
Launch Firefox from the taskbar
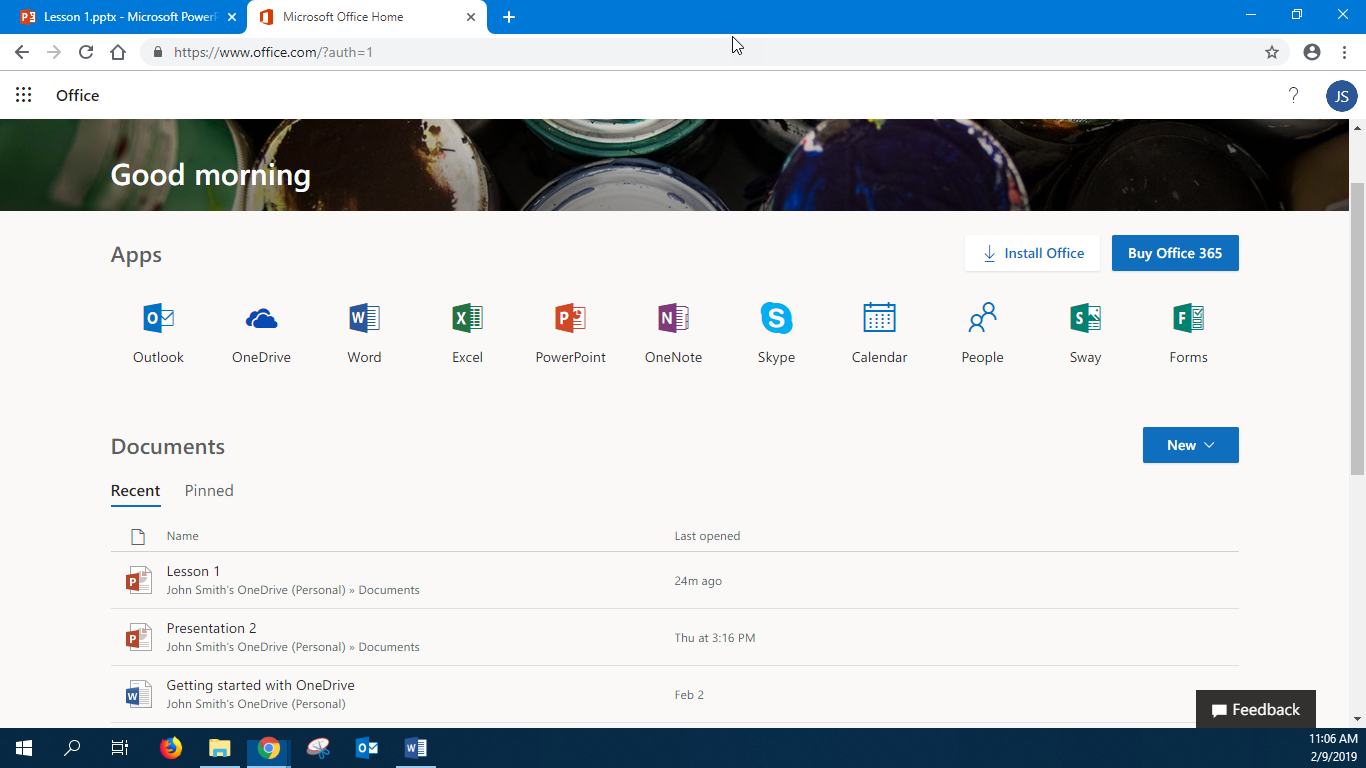[x=171, y=747]
